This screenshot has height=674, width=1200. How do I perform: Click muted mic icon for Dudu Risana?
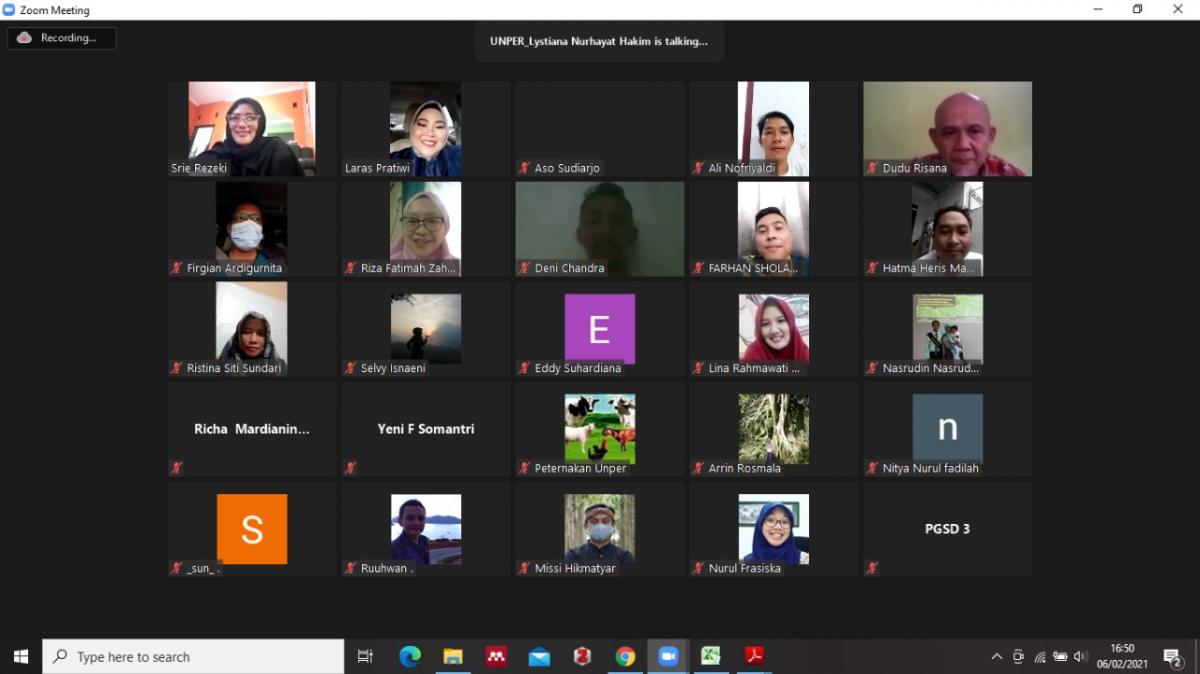click(x=872, y=168)
